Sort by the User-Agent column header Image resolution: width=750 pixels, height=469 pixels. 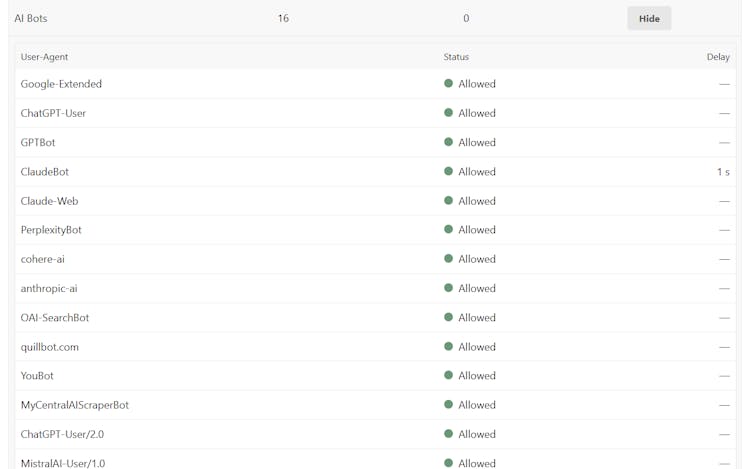pyautogui.click(x=44, y=57)
